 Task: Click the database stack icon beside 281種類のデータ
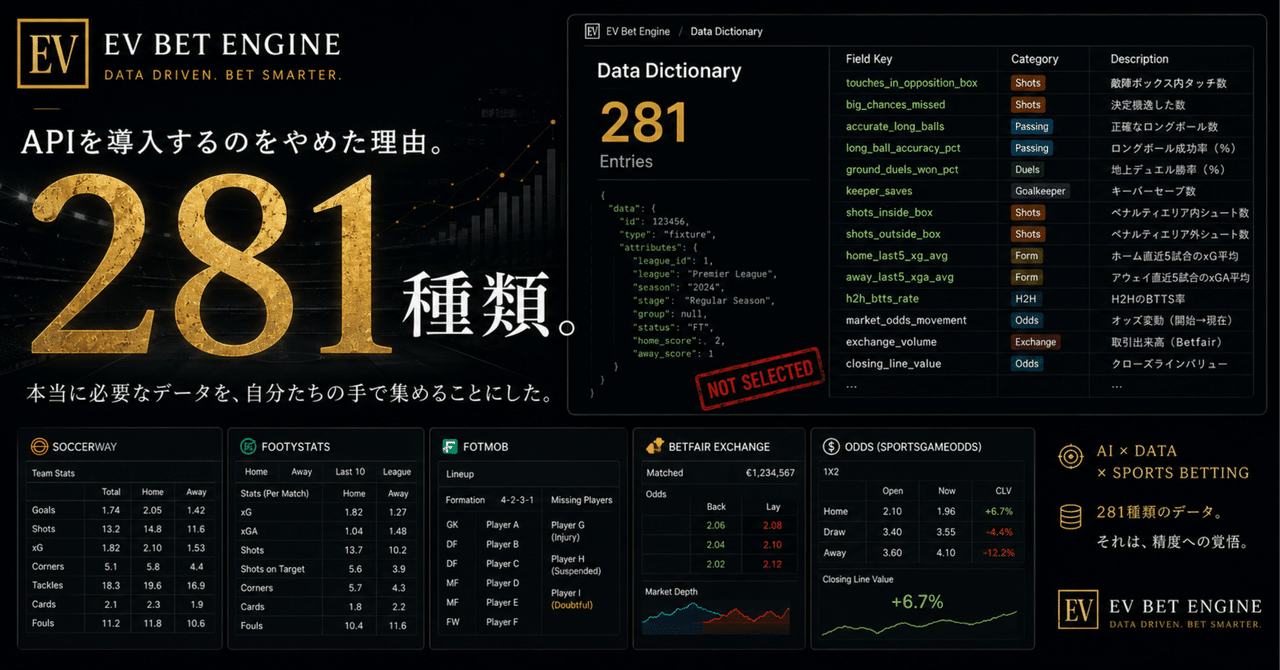tap(1070, 517)
